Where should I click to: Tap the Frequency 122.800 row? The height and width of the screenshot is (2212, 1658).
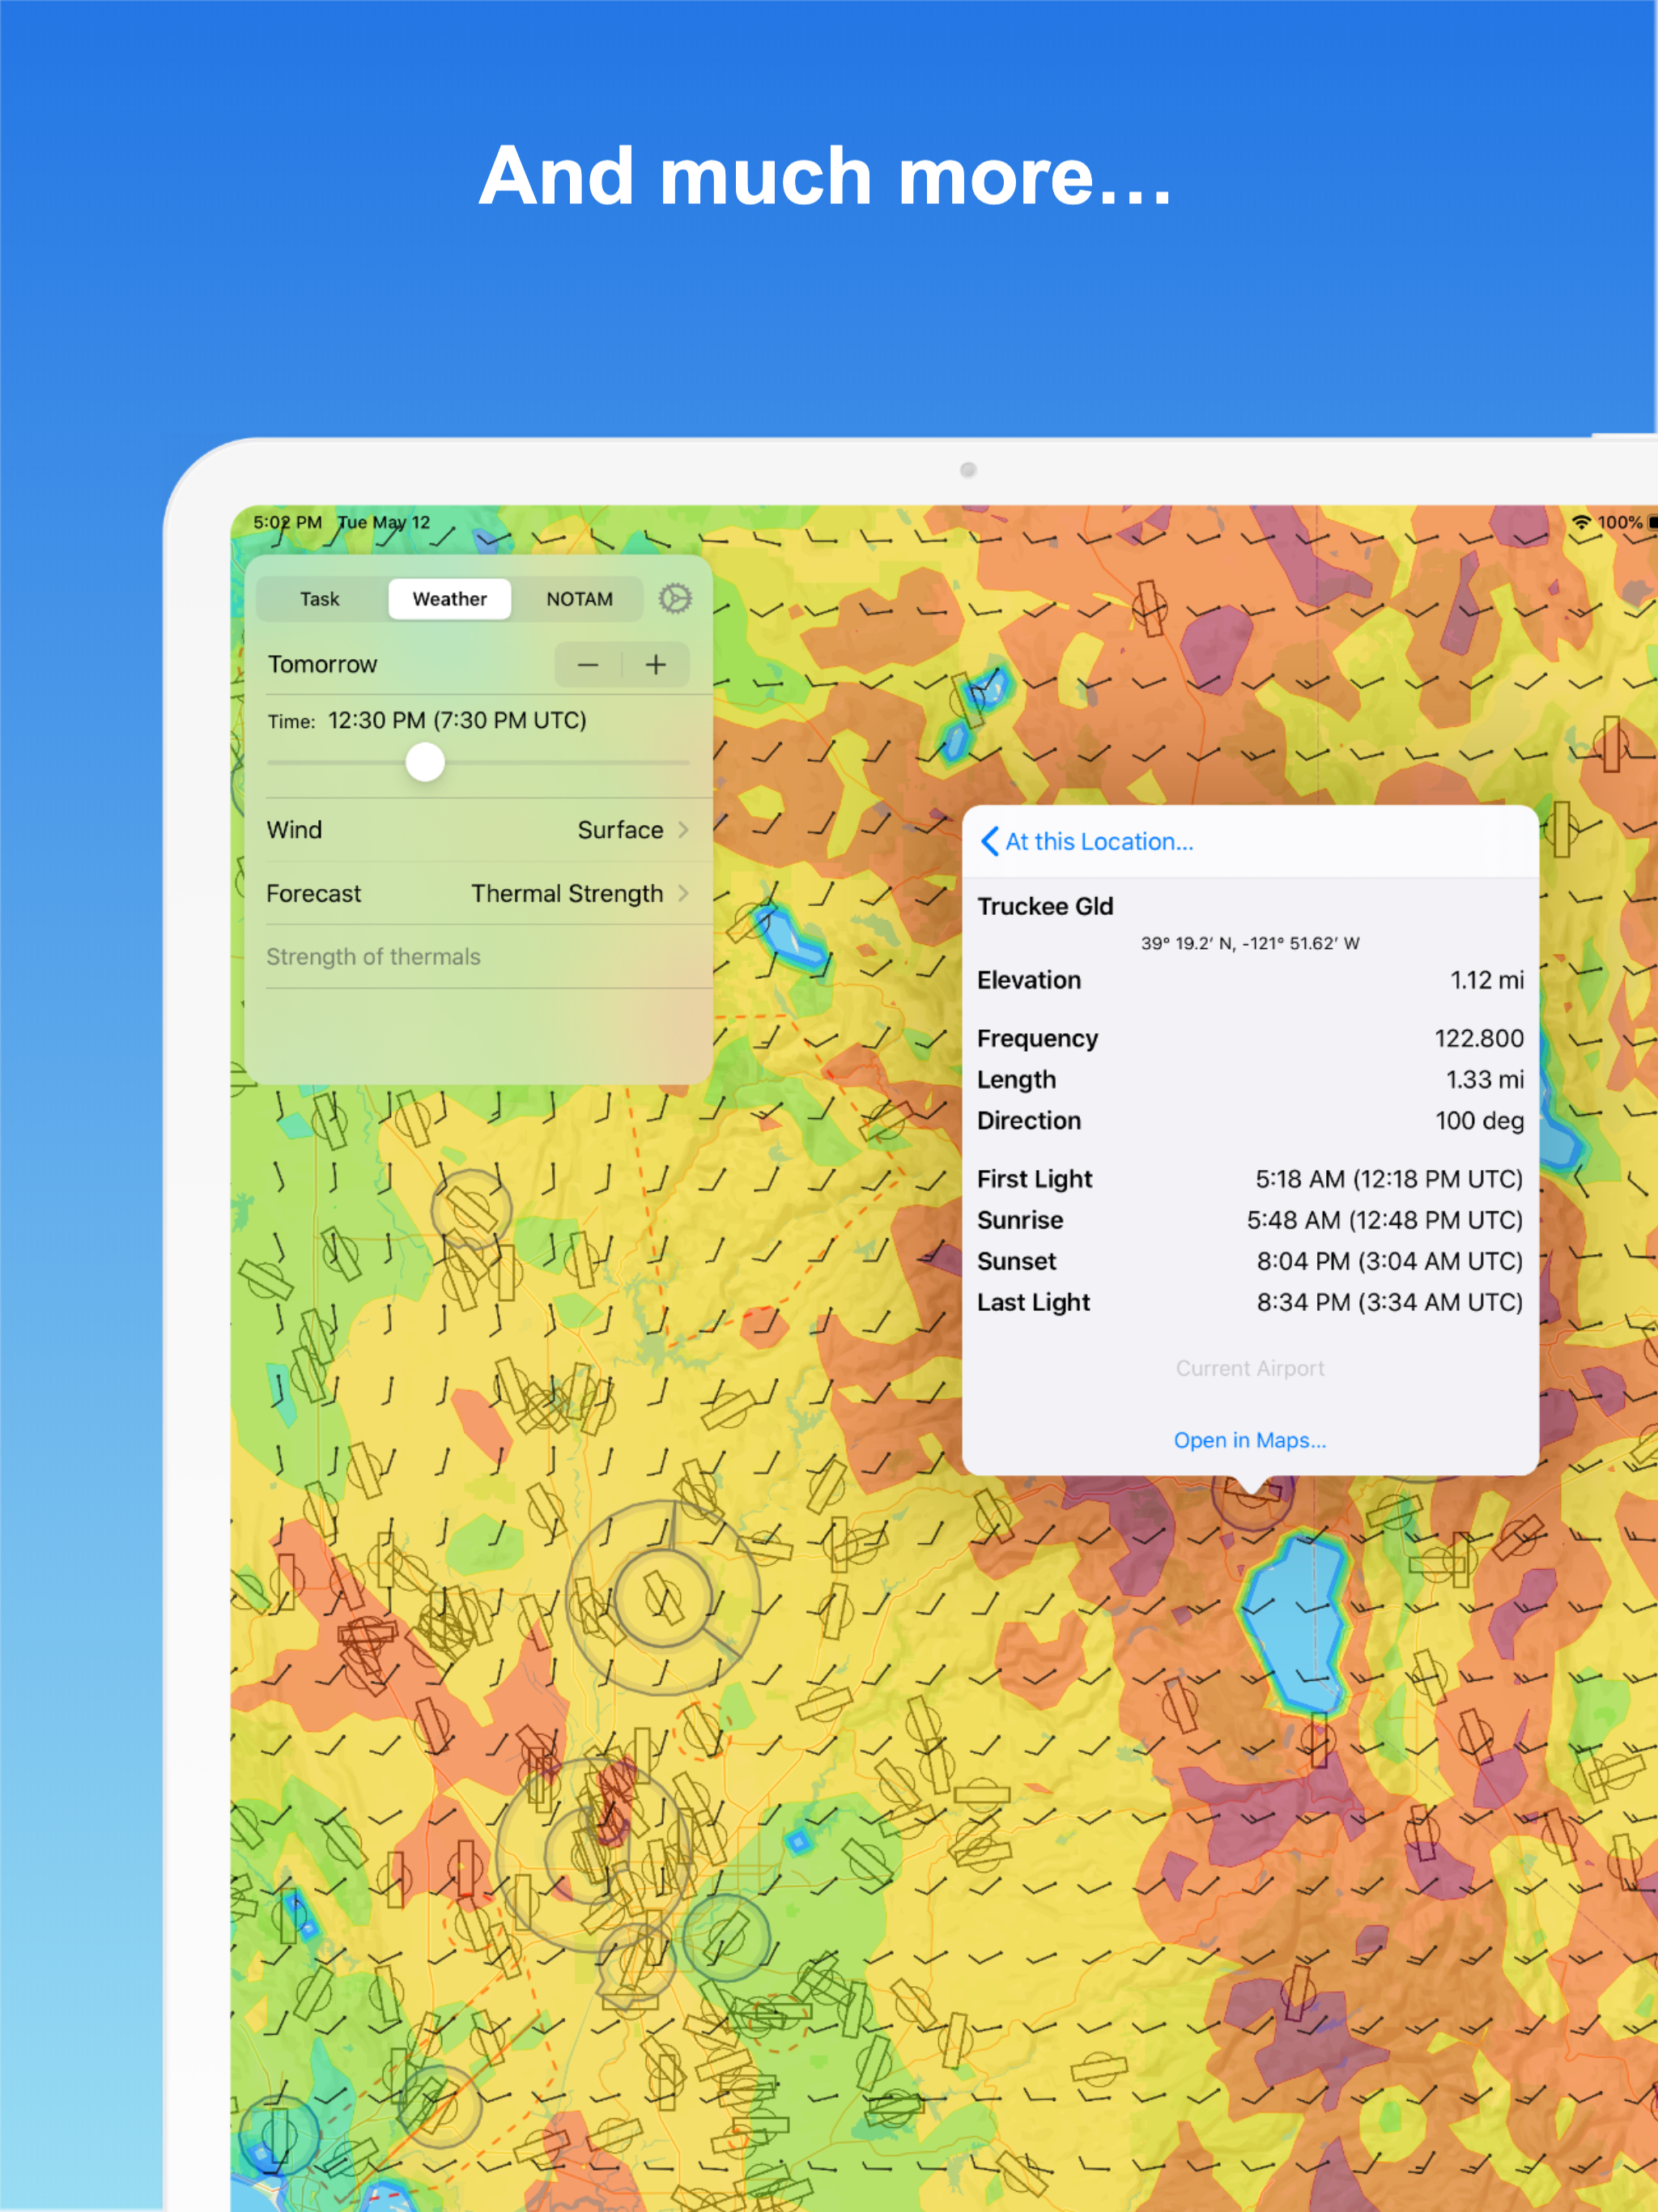click(x=1249, y=1038)
